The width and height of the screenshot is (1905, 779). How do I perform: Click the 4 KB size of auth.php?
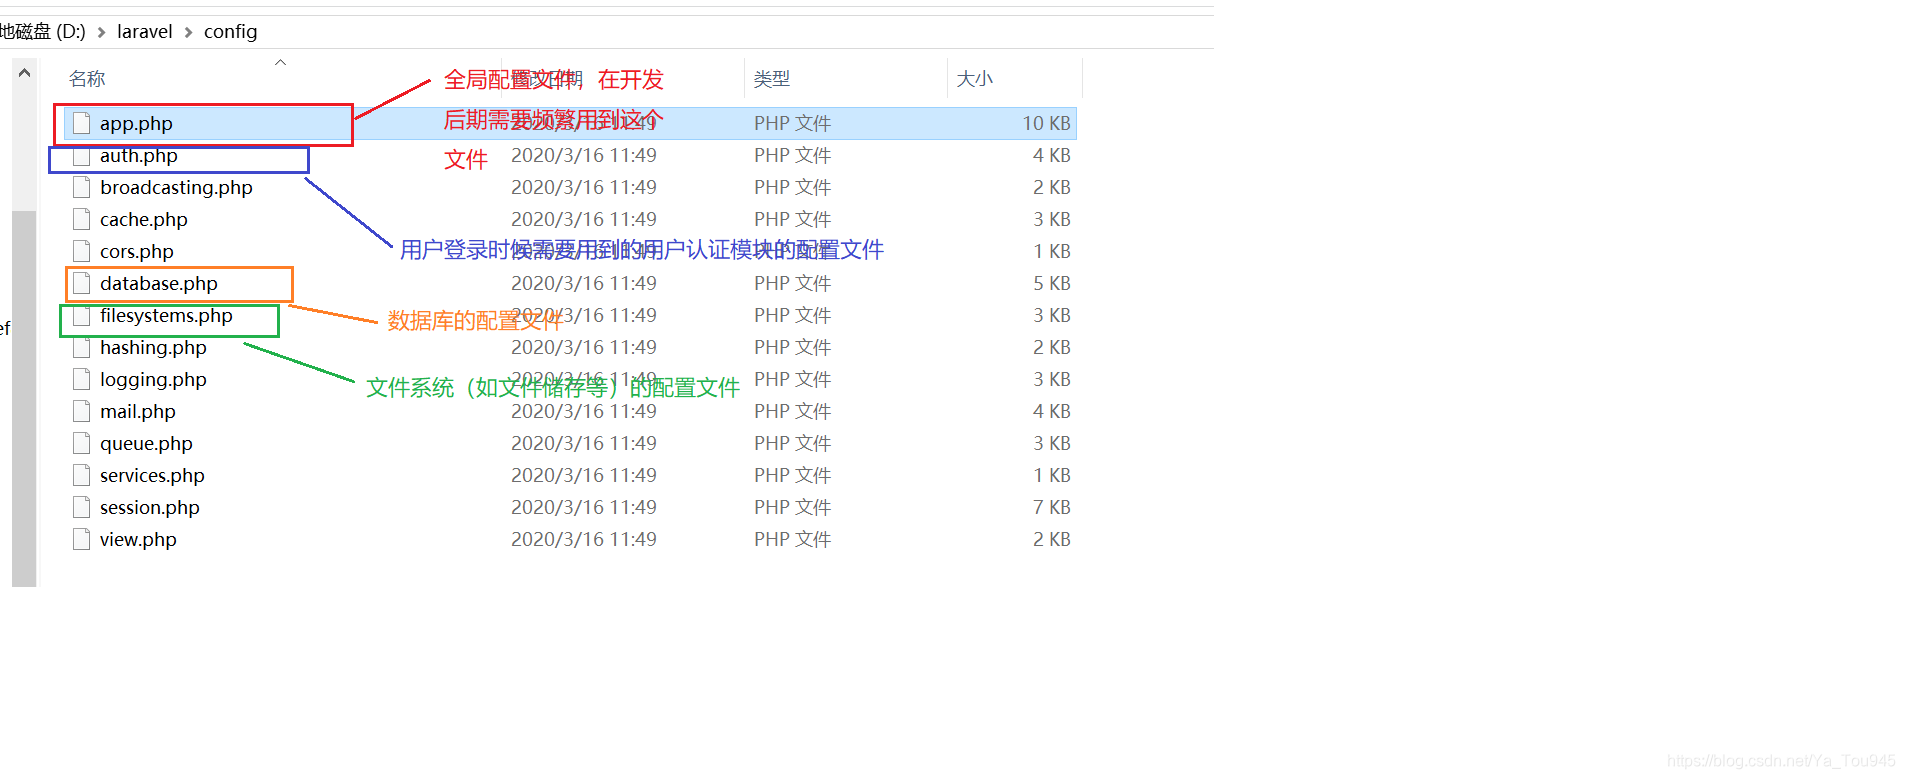[x=1052, y=155]
